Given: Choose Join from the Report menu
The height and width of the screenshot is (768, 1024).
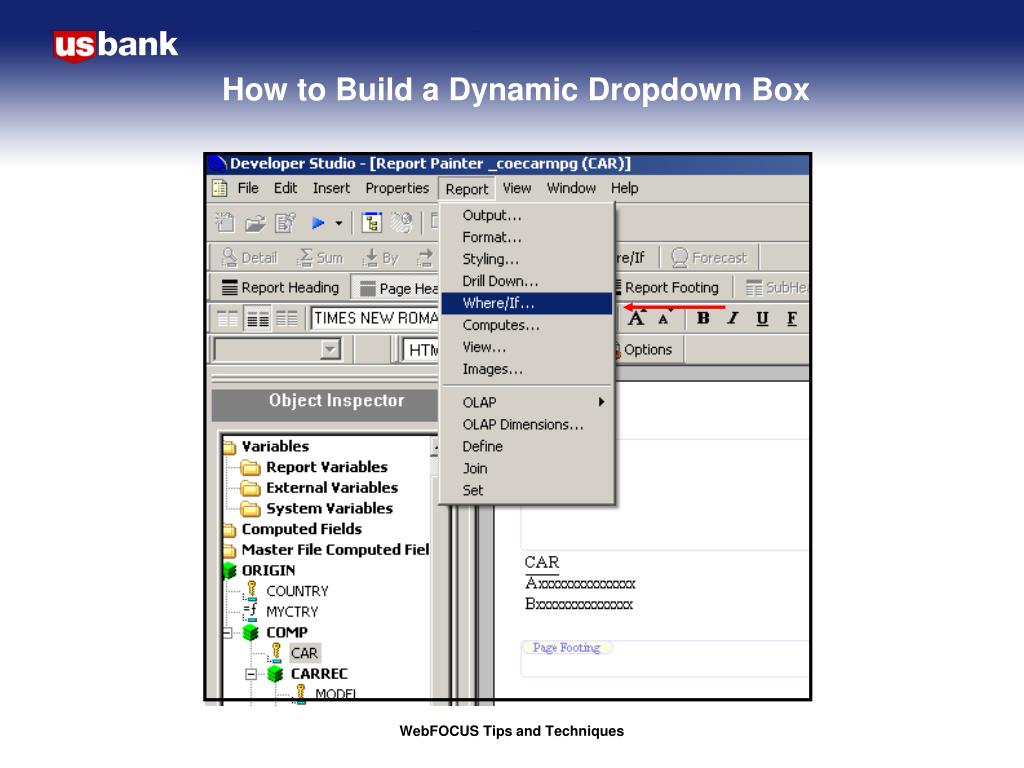Looking at the screenshot, I should coord(528,468).
